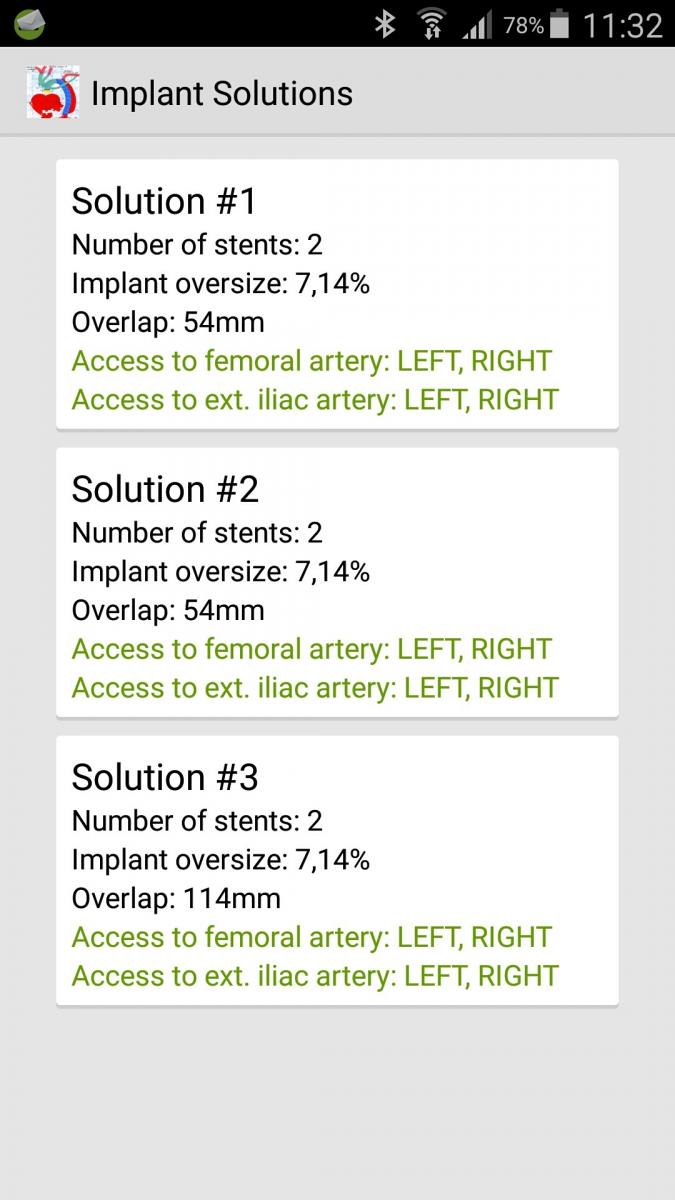This screenshot has height=1200, width=675.
Task: Tap the Implant Solutions title text
Action: 222,94
